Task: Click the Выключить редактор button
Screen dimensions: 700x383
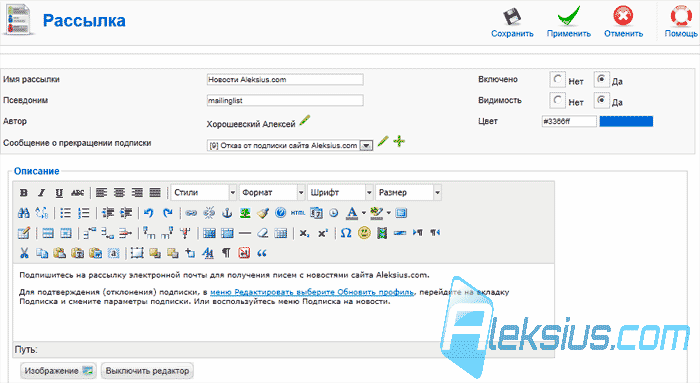Action: [x=147, y=371]
